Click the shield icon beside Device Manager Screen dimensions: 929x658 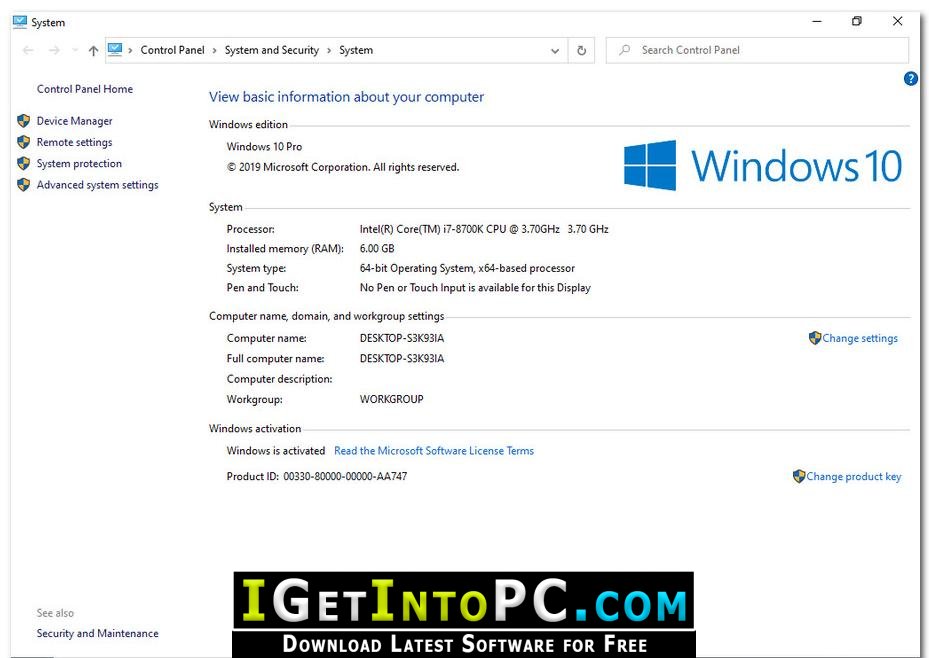tap(24, 121)
